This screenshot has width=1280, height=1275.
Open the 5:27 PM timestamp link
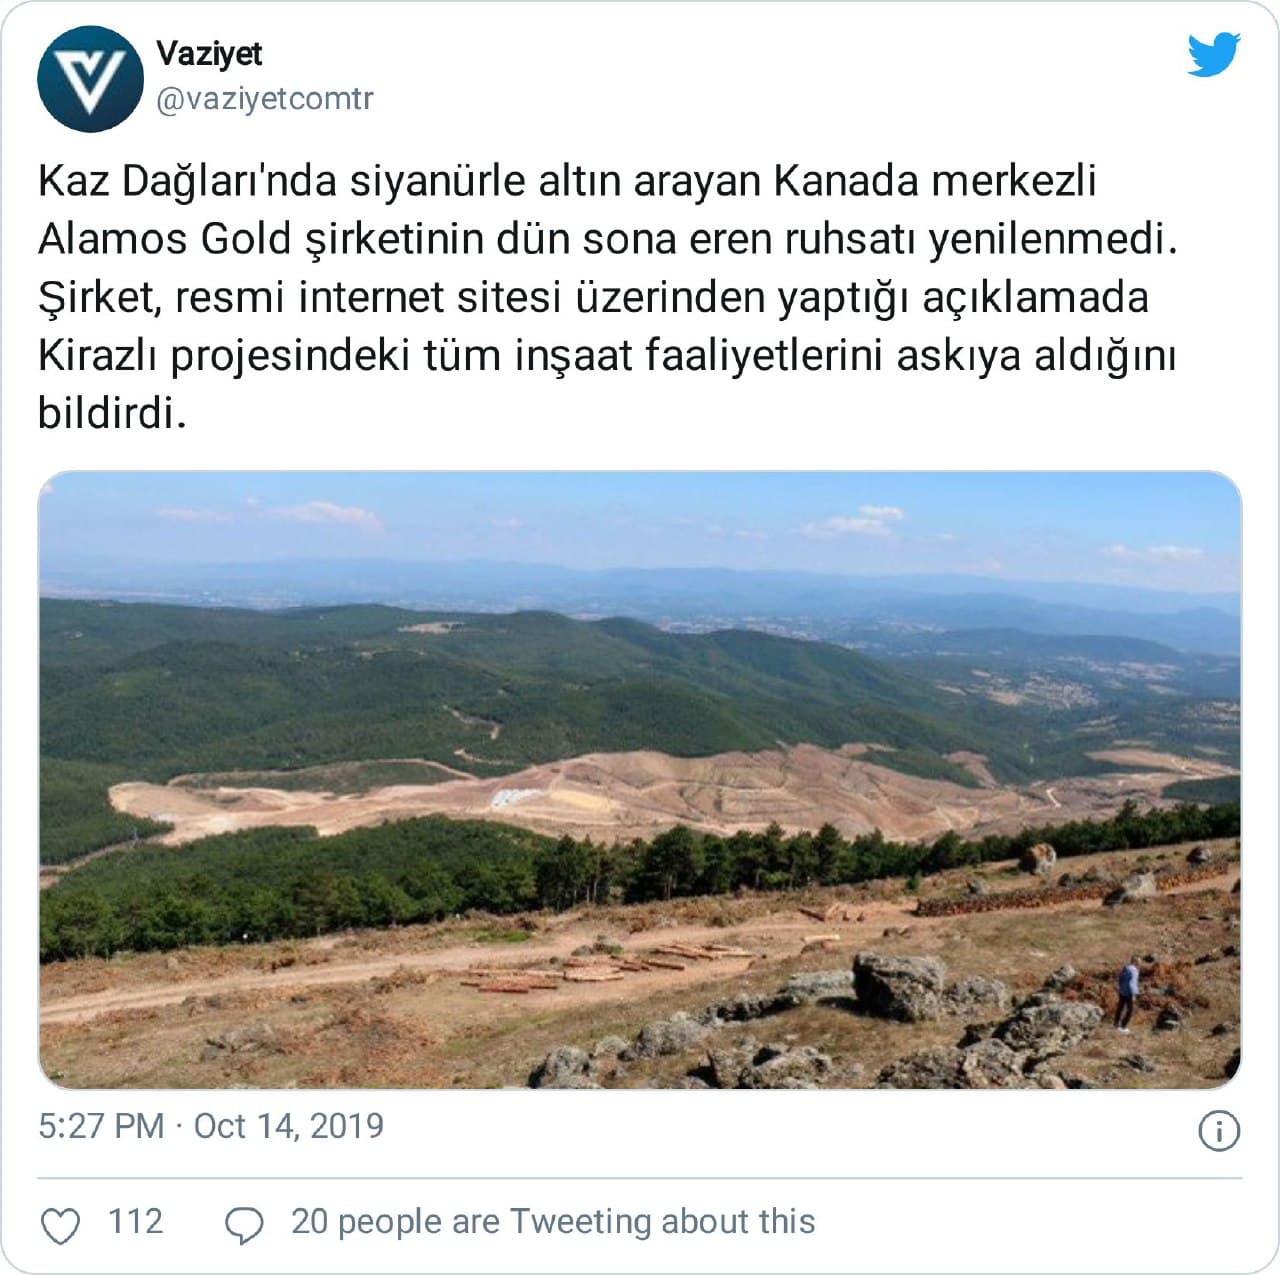tap(101, 1126)
